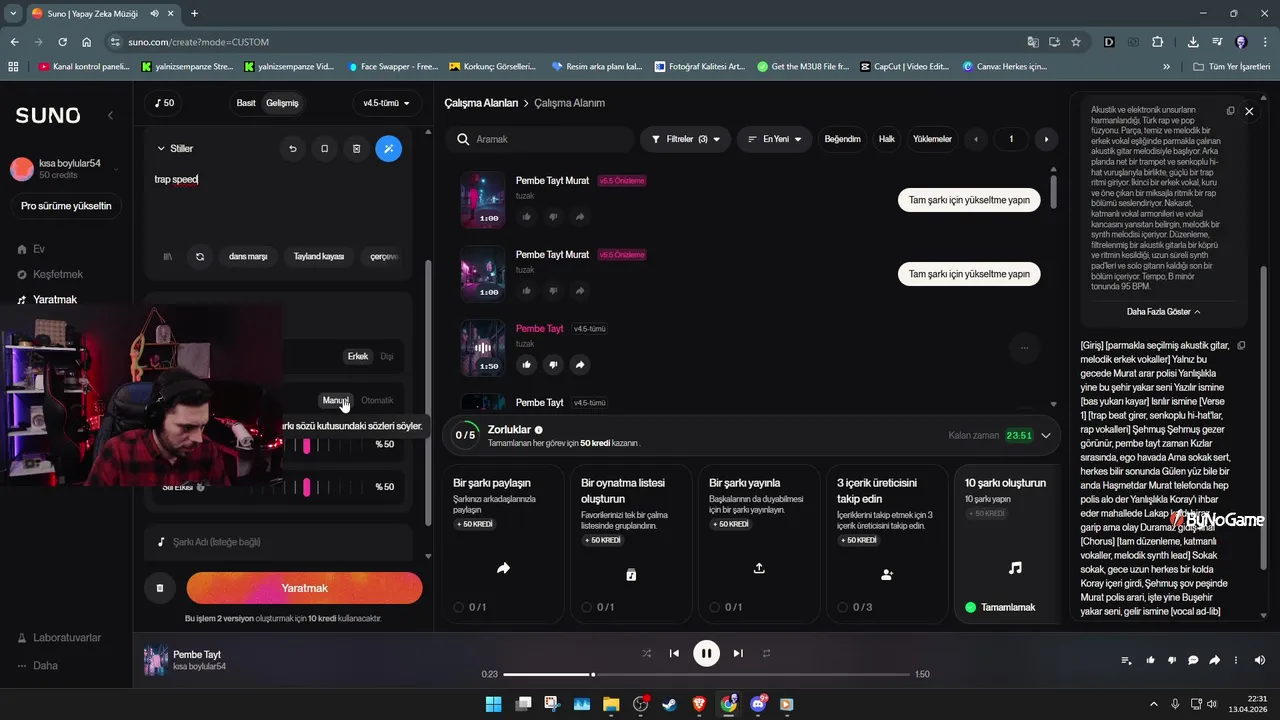Select Gelişmiş mode

coord(282,103)
